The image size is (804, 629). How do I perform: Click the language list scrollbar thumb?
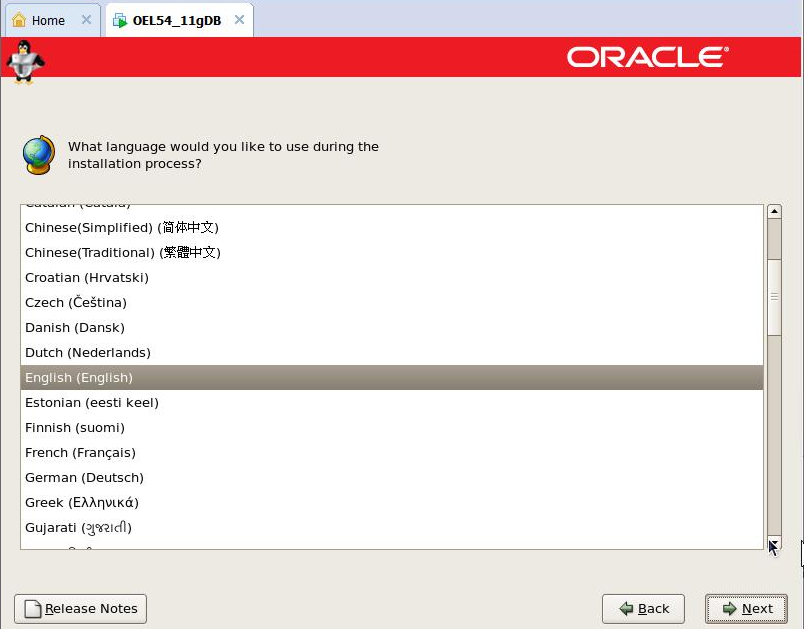pyautogui.click(x=774, y=297)
